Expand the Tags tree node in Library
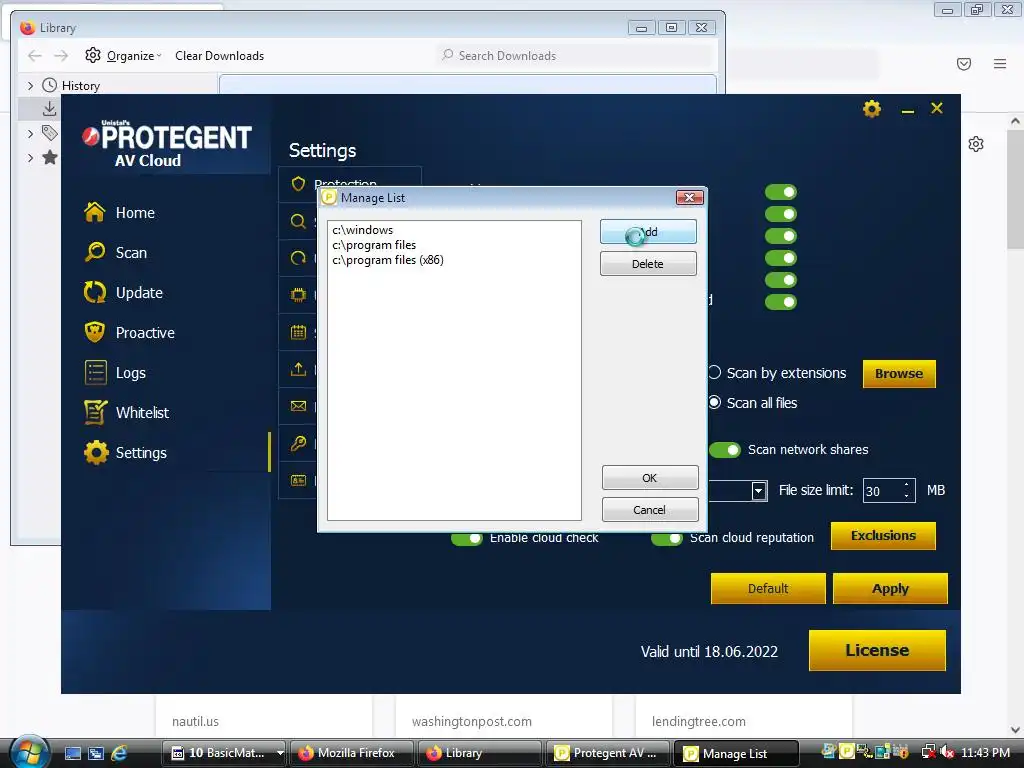The width and height of the screenshot is (1024, 768). tap(30, 133)
